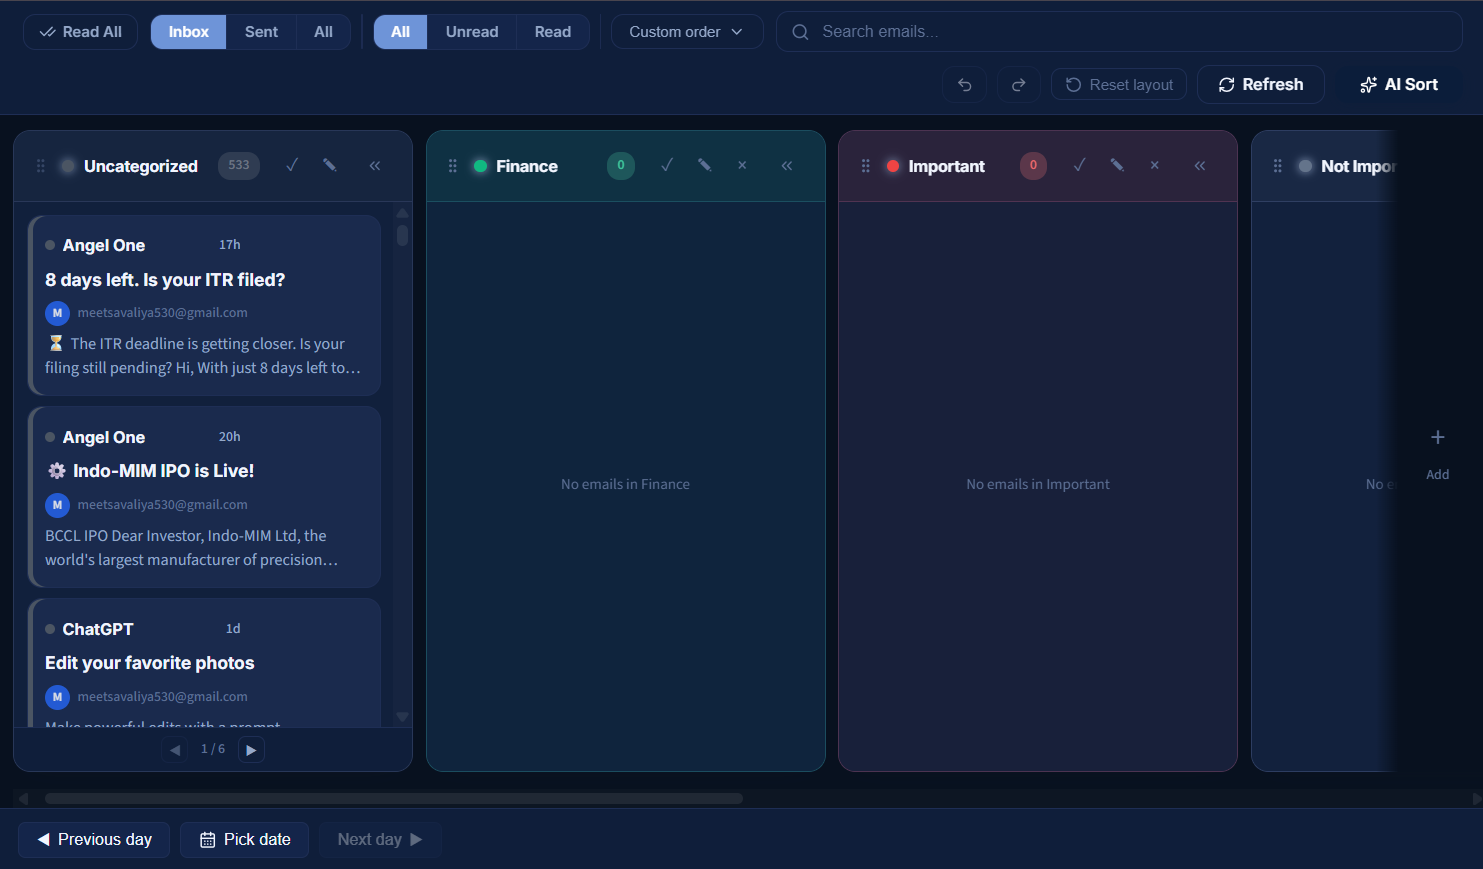Collapse the Important column
Viewport: 1483px width, 869px height.
click(x=1200, y=166)
